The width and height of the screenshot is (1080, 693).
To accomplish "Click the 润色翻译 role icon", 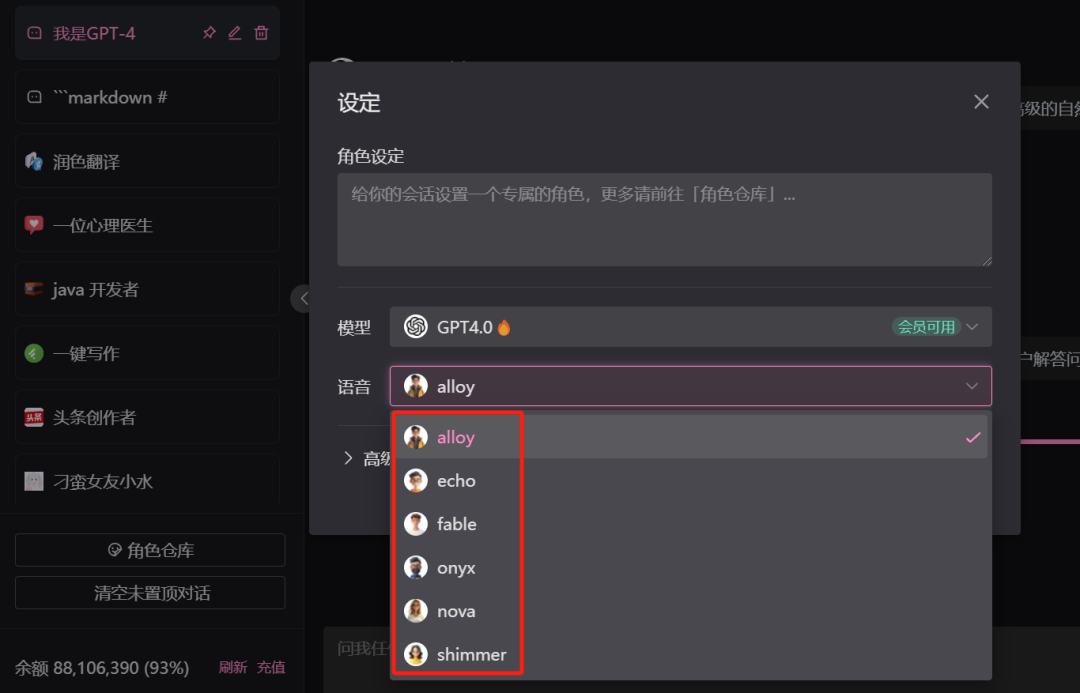I will pyautogui.click(x=34, y=161).
